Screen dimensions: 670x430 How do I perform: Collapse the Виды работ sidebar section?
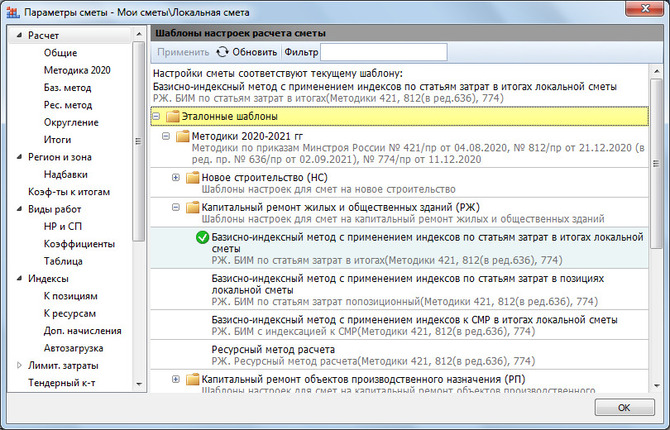pos(19,209)
